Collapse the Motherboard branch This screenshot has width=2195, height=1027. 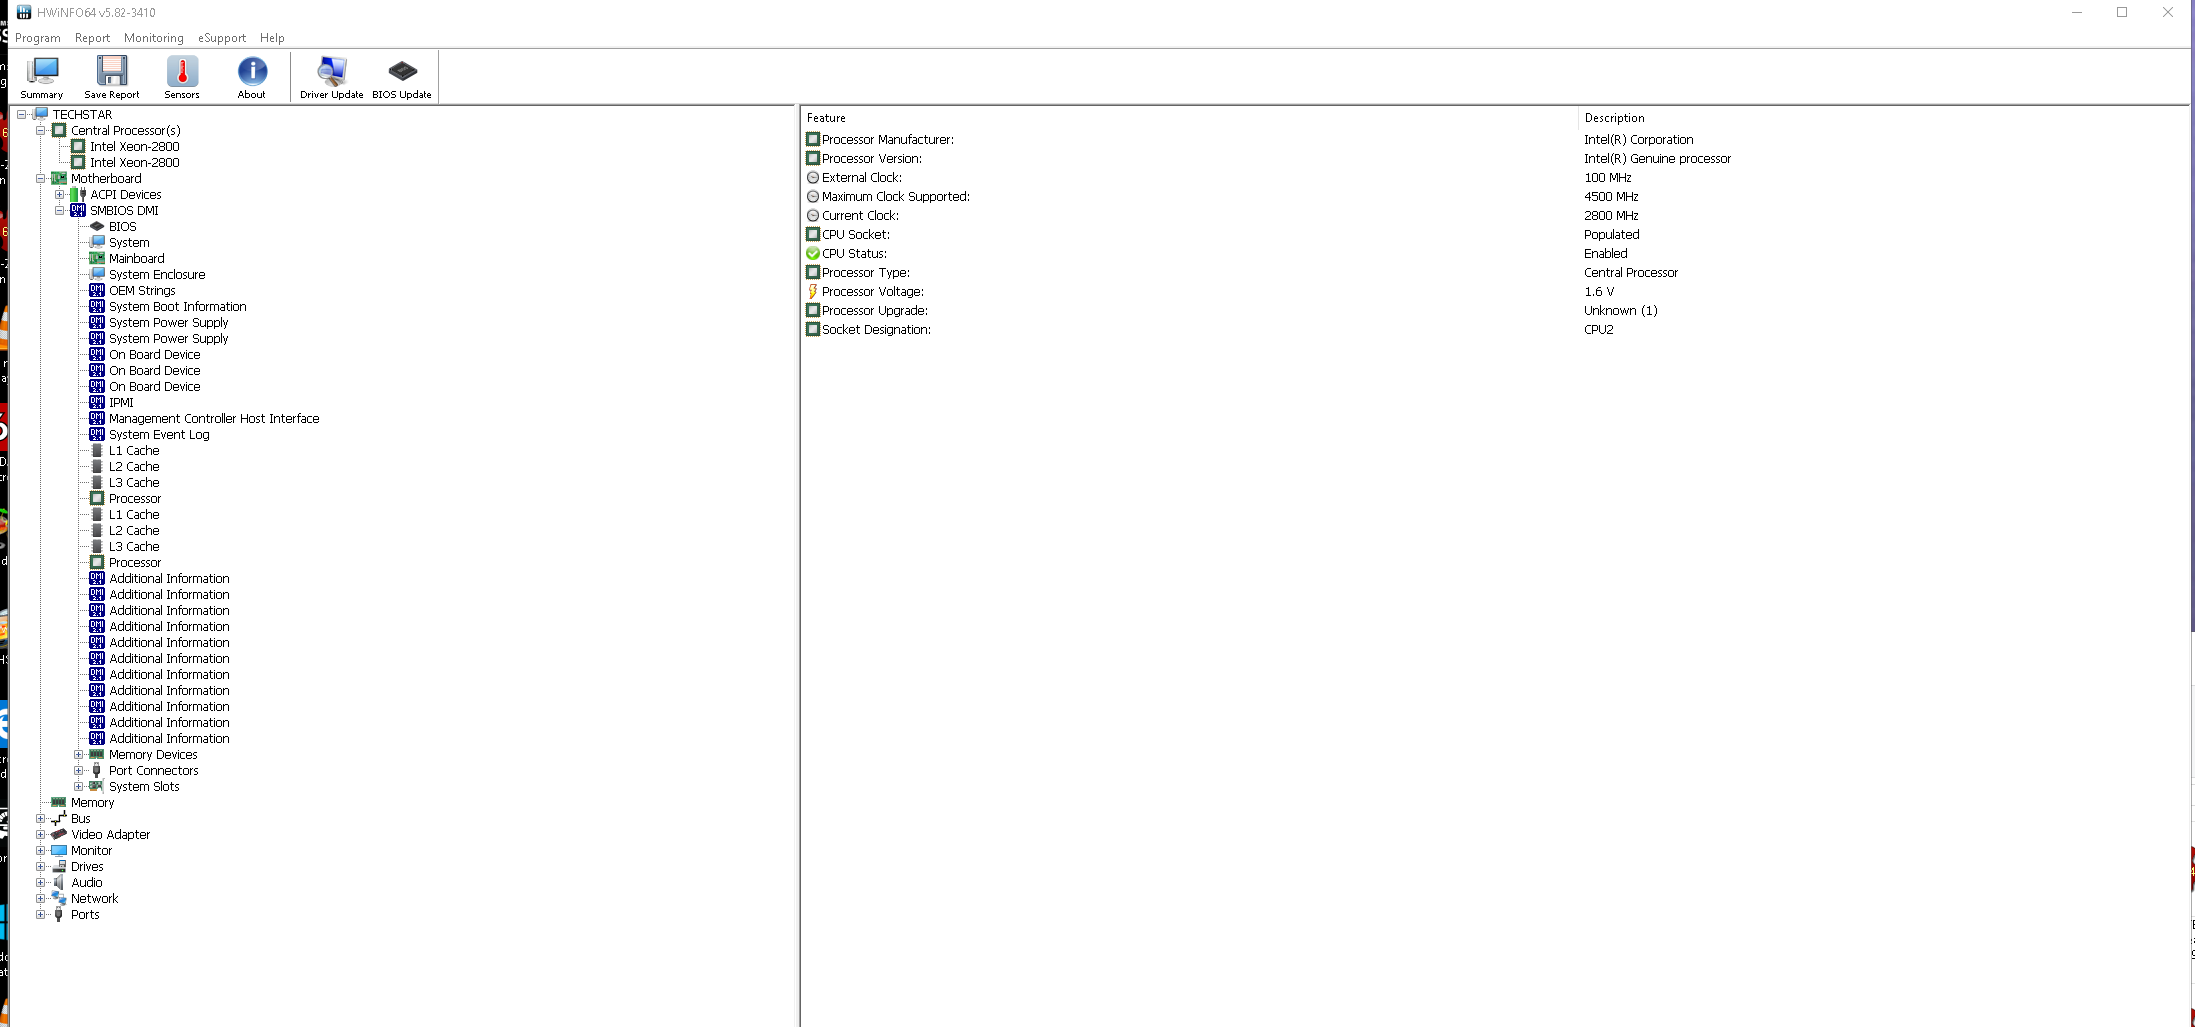pyautogui.click(x=40, y=178)
